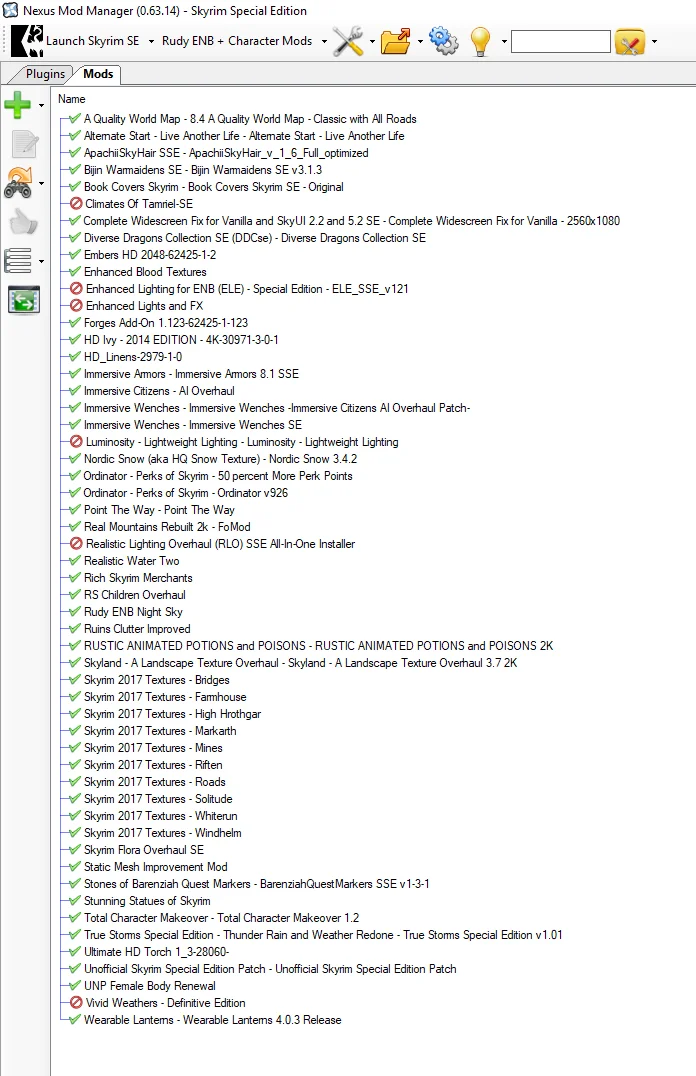Select Skyland - A Landscape Texture Overhaul row
The height and width of the screenshot is (1076, 696).
click(300, 663)
